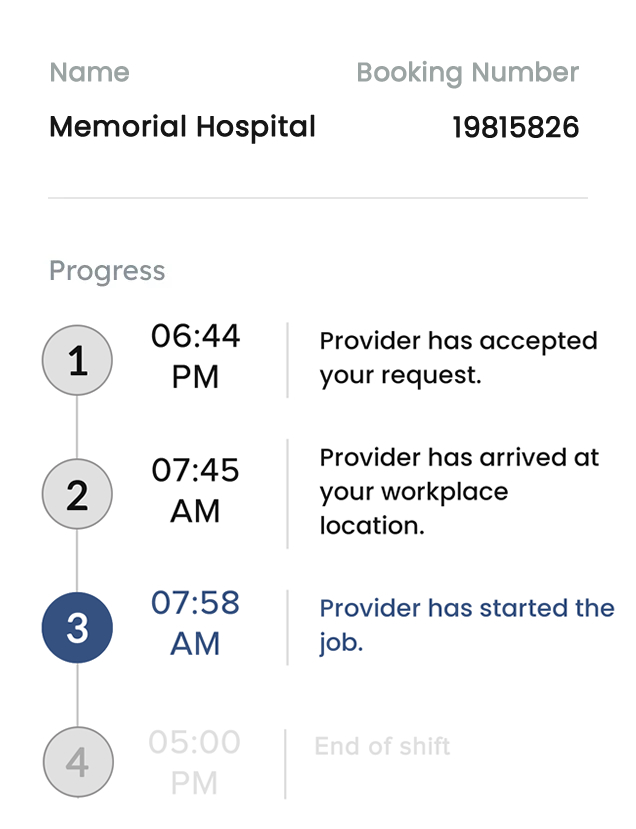
Task: Tap the Progress section heading
Action: (107, 271)
